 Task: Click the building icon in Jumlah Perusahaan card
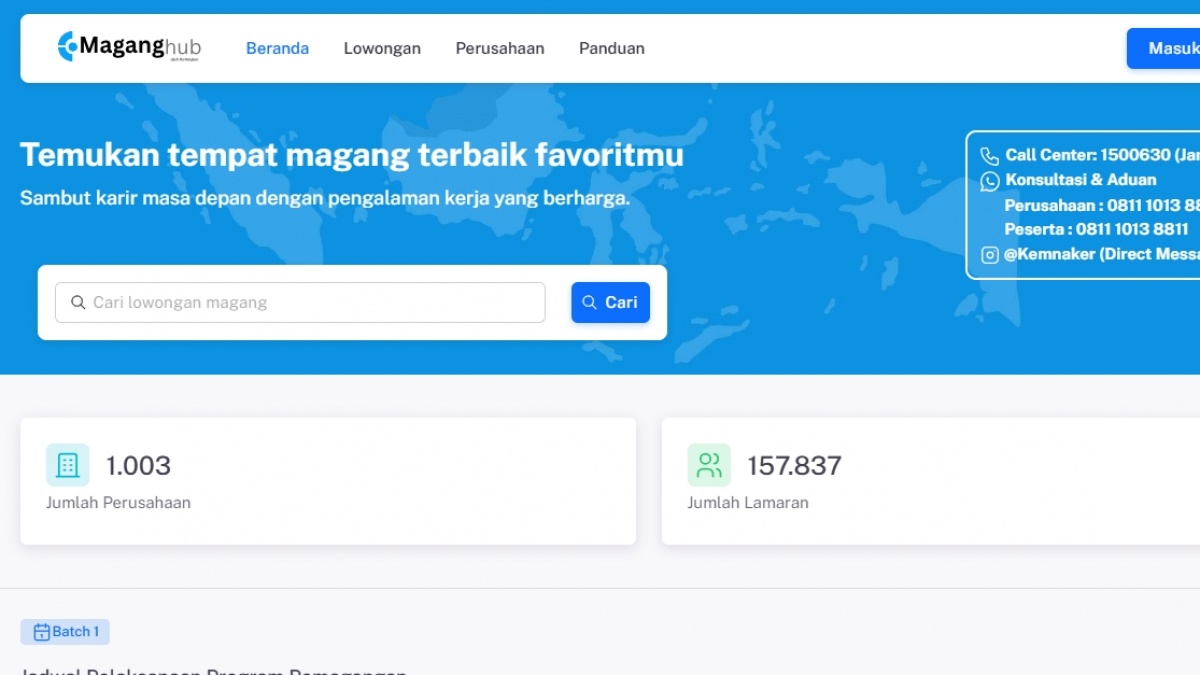tap(68, 465)
